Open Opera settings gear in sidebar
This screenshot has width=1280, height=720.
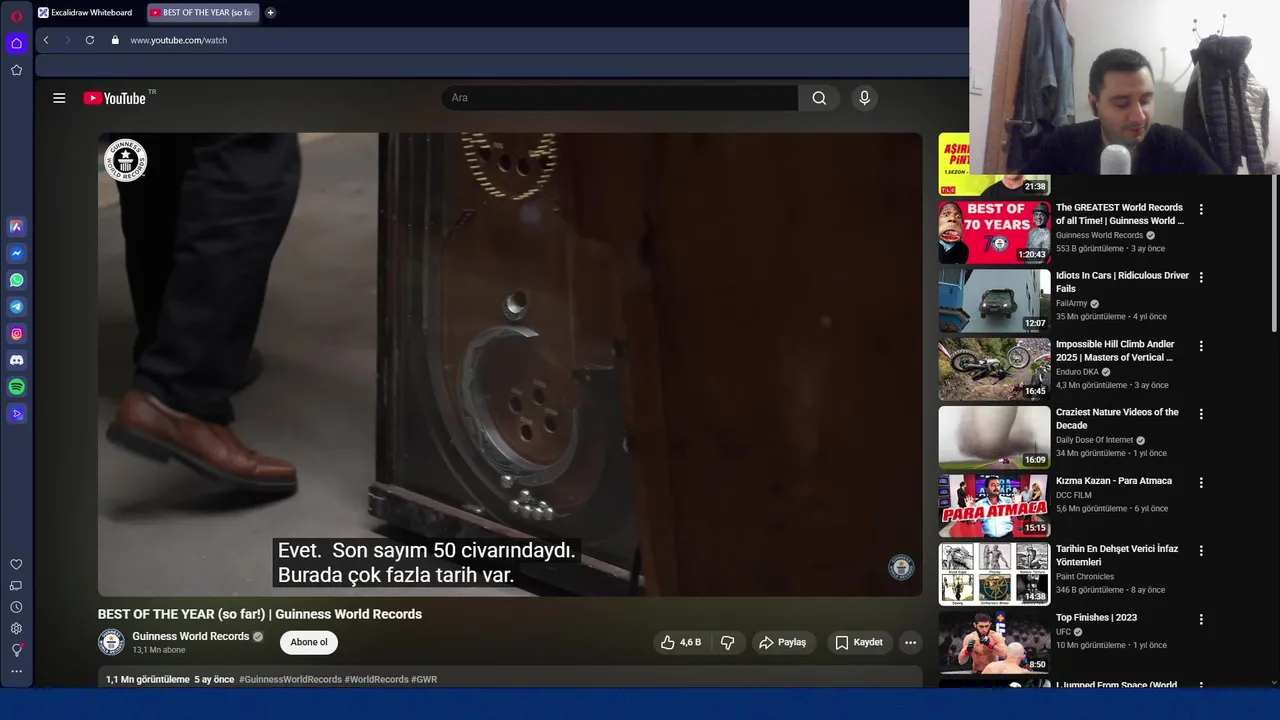pyautogui.click(x=16, y=628)
